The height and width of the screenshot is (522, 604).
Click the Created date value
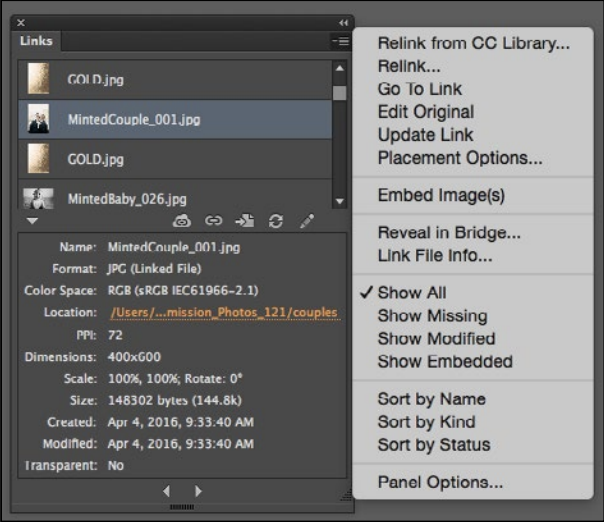pos(180,422)
